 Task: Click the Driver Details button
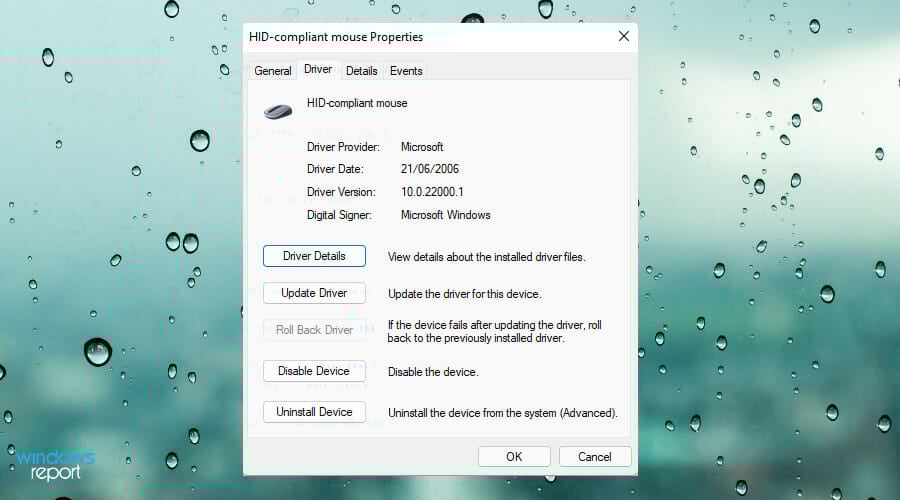[314, 256]
